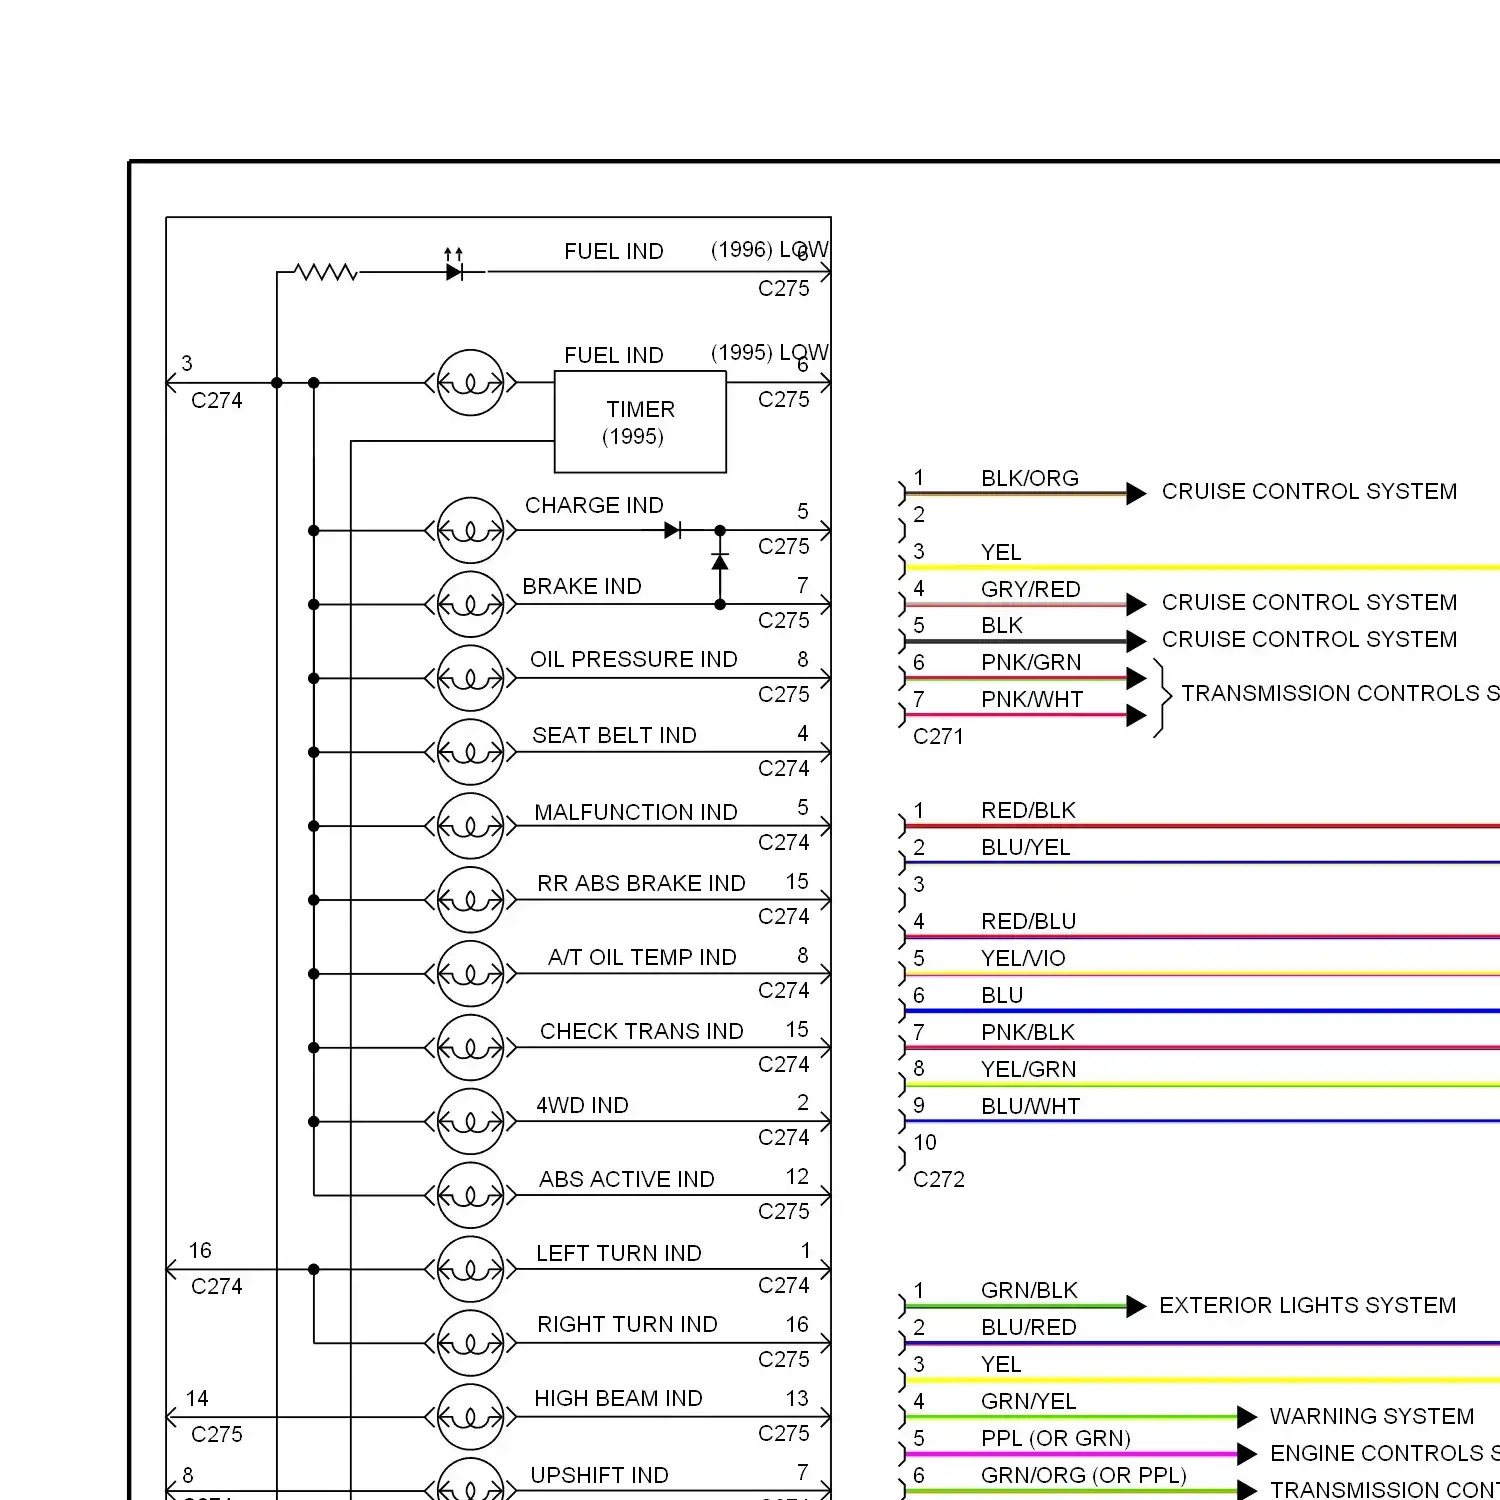
Task: Click the MALFUNCTION IND text label
Action: tap(636, 812)
